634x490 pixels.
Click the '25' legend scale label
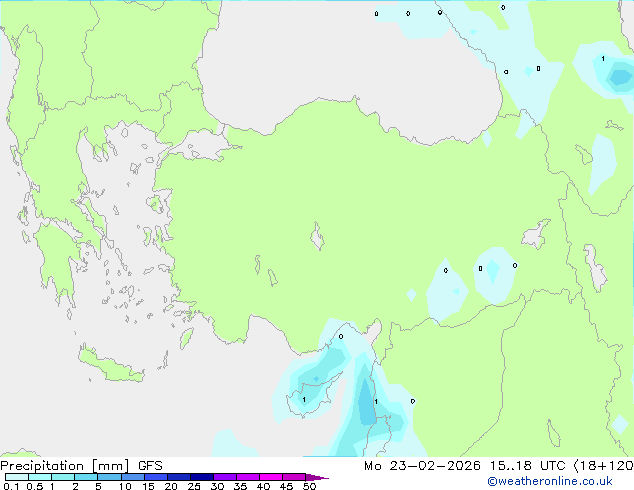194,486
